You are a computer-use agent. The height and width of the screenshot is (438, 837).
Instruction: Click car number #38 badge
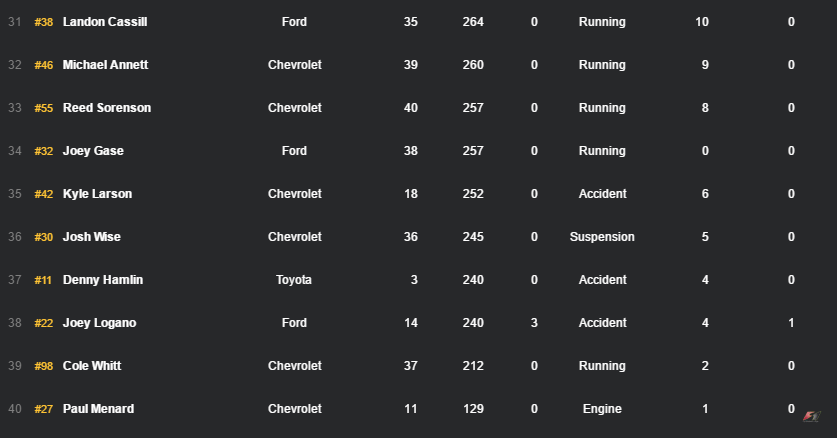coord(43,22)
